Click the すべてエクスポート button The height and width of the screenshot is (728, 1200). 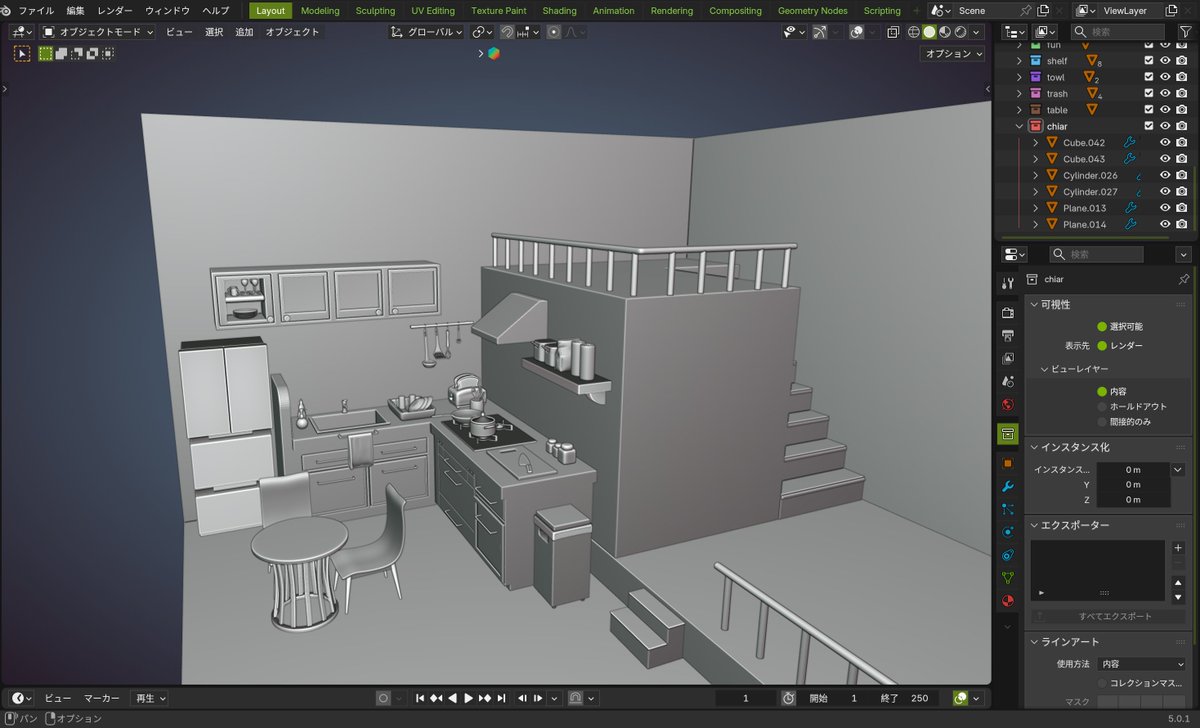pyautogui.click(x=1107, y=616)
